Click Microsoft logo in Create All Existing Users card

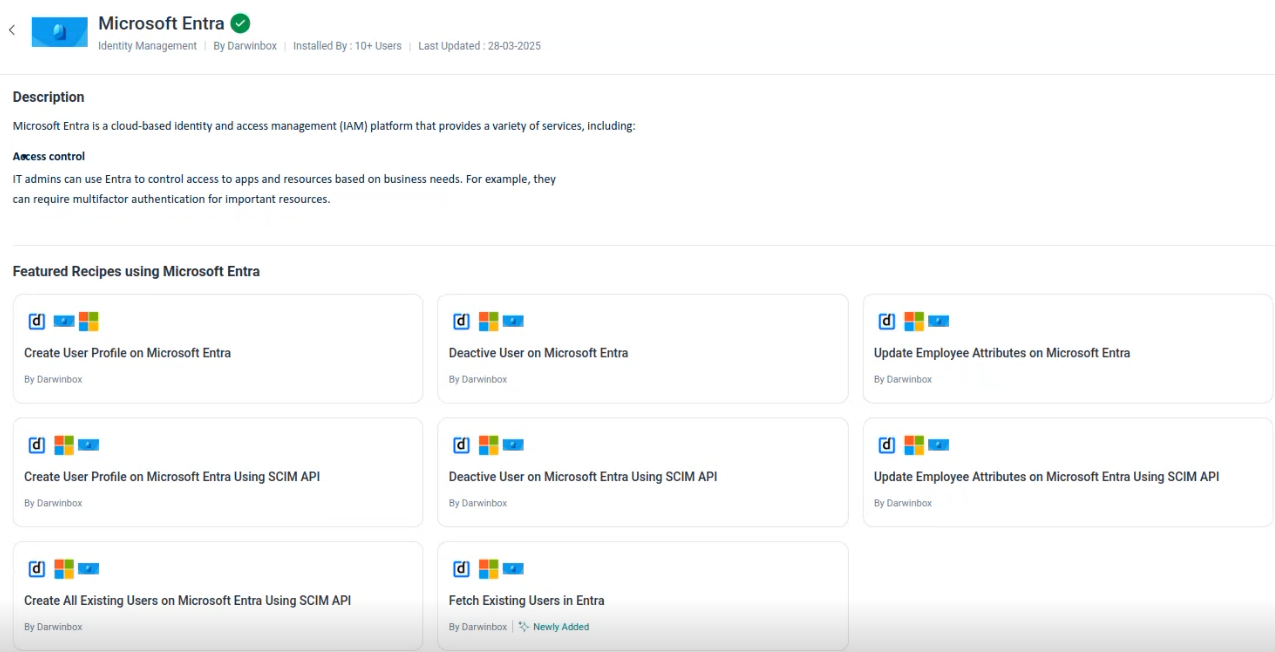(x=63, y=569)
